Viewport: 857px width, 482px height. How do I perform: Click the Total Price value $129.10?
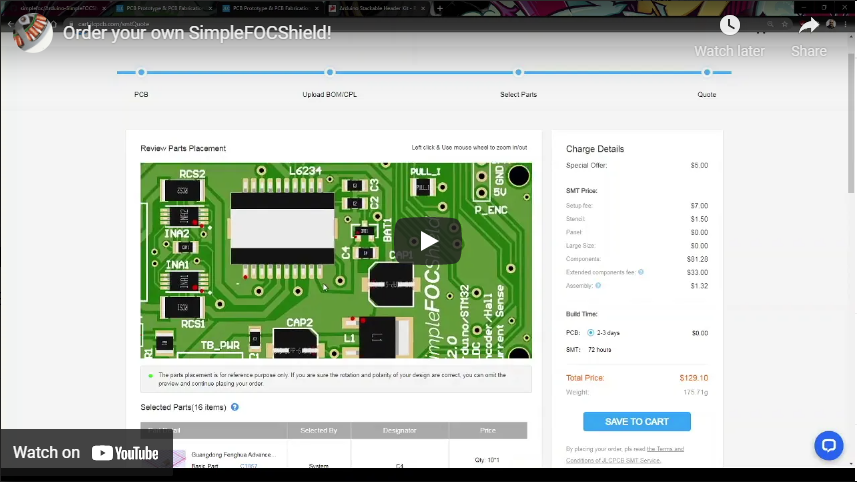pos(694,378)
